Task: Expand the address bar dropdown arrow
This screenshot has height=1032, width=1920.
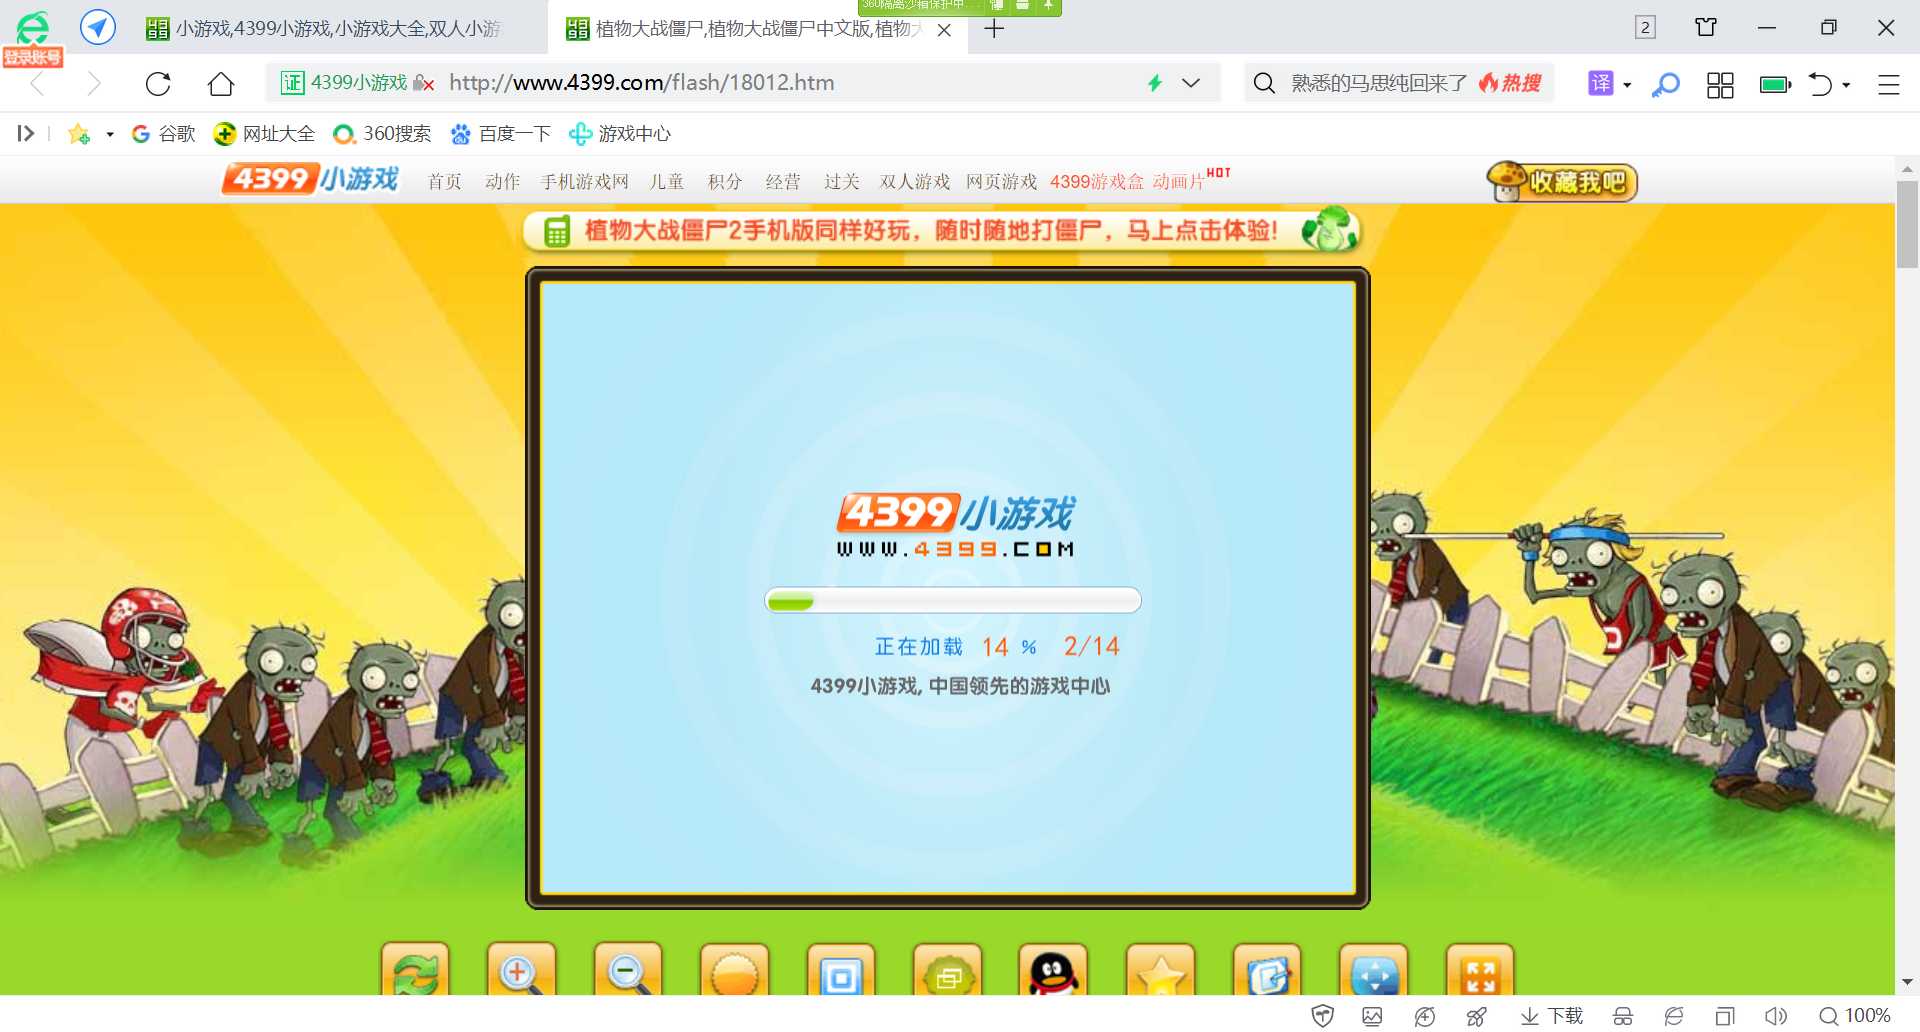Action: click(1191, 83)
